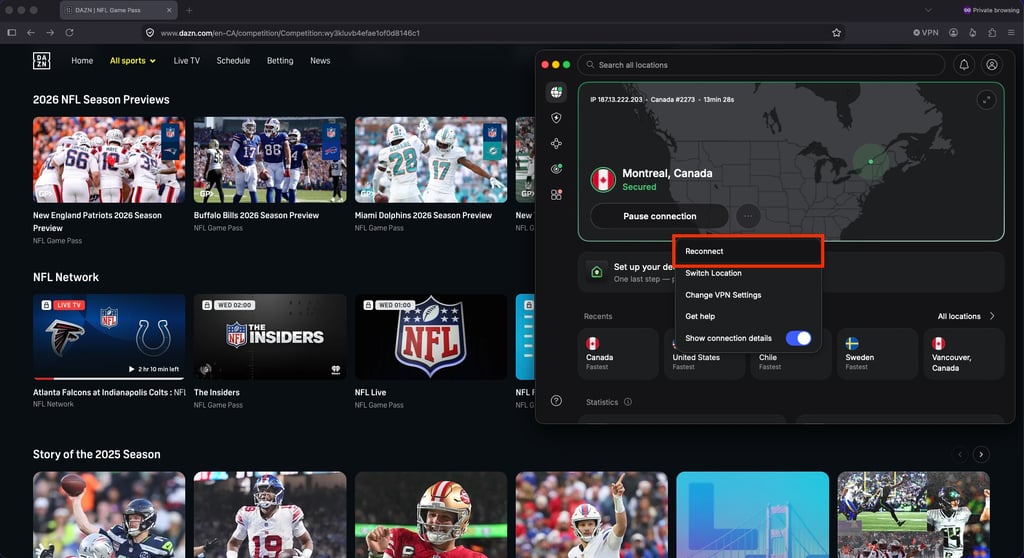Open VPN notifications bell

(x=964, y=65)
